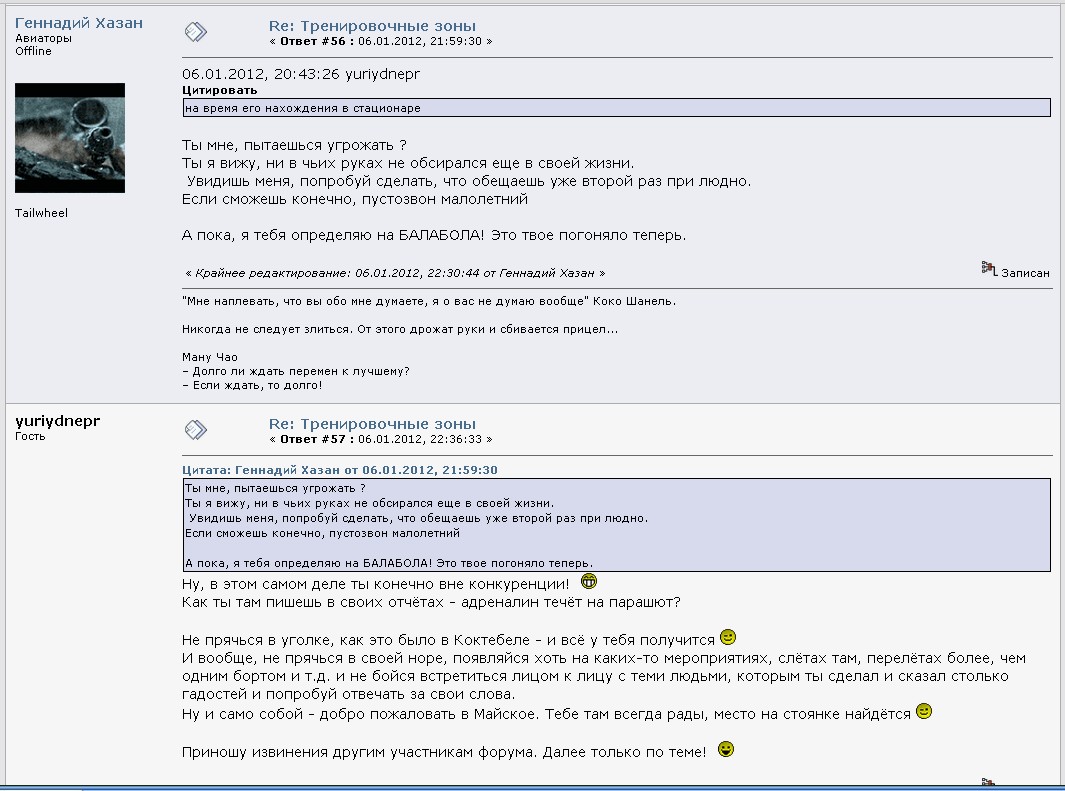Click the smiley after "место на стоянке найдётся"
The width and height of the screenshot is (1065, 791).
pos(924,712)
